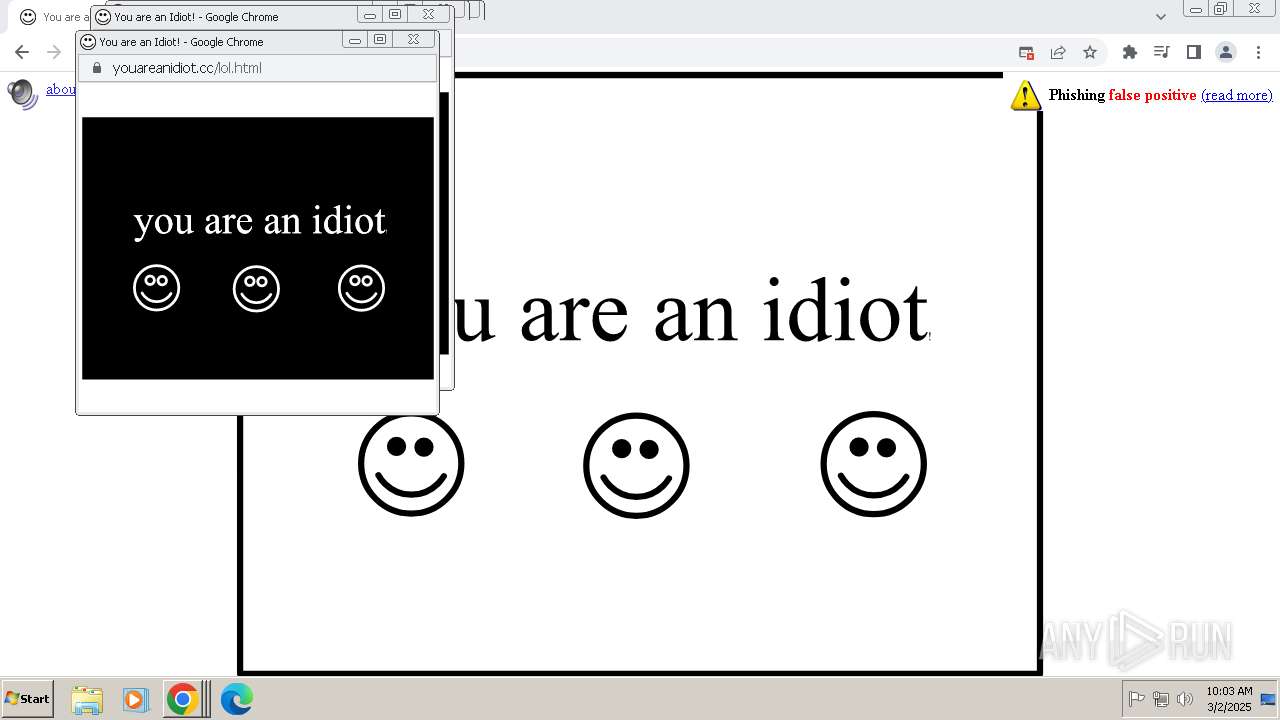1280x720 pixels.
Task: Close the second popup window behind
Action: point(428,14)
